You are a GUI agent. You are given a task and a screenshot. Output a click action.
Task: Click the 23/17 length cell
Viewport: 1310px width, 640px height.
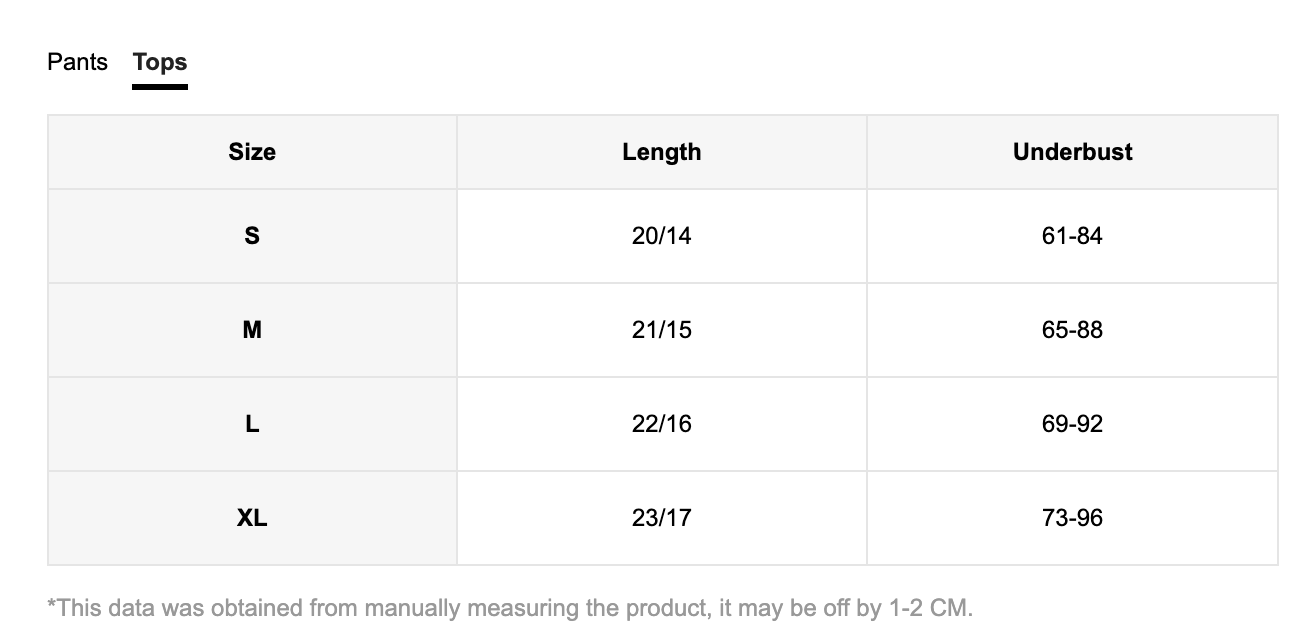tap(662, 518)
